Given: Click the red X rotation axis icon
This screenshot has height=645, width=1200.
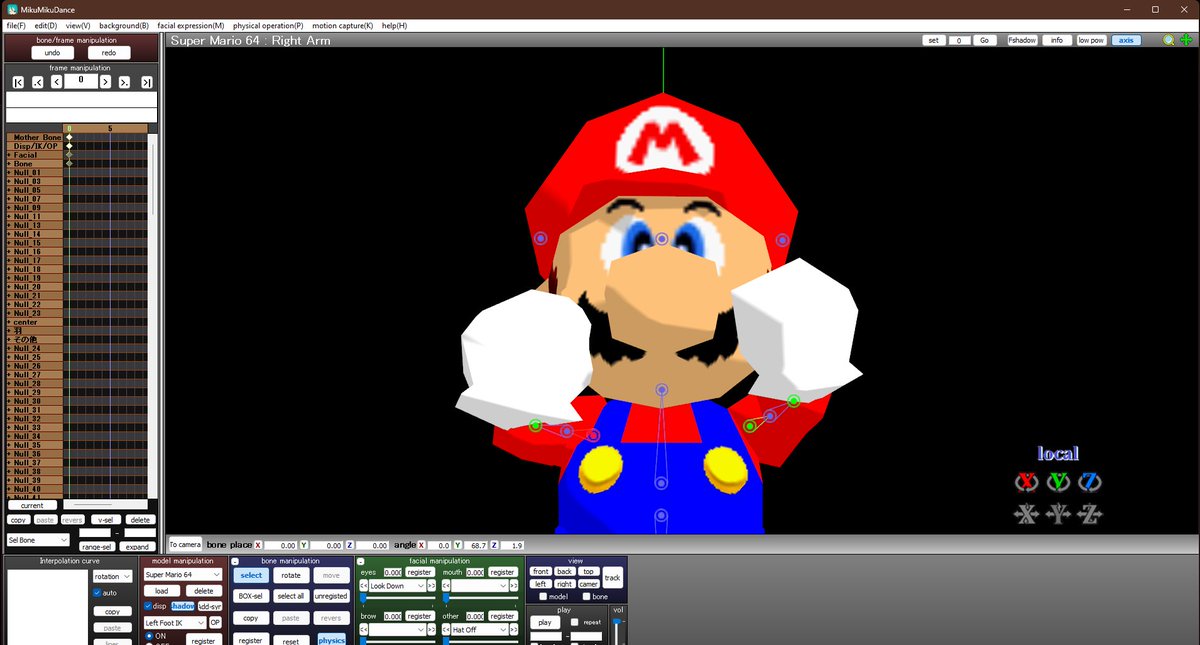Looking at the screenshot, I should (1026, 482).
